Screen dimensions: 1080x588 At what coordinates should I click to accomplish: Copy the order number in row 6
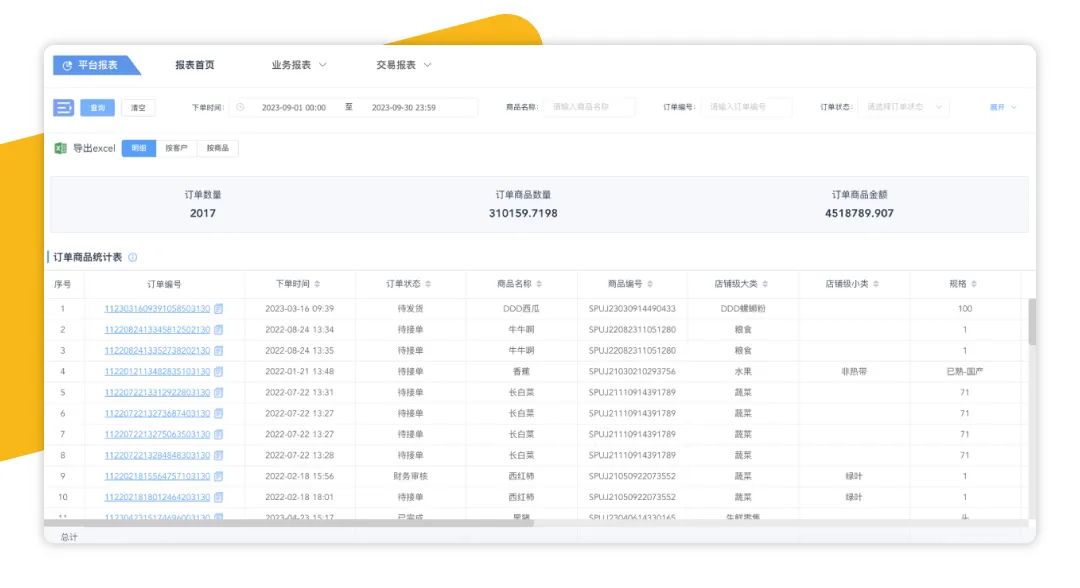pos(218,414)
